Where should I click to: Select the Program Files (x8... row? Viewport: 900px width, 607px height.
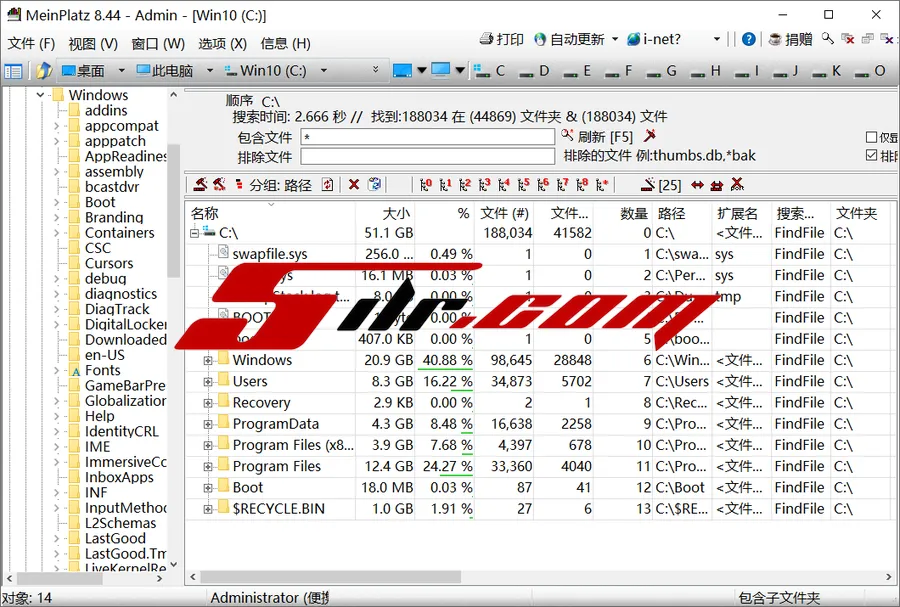(293, 445)
